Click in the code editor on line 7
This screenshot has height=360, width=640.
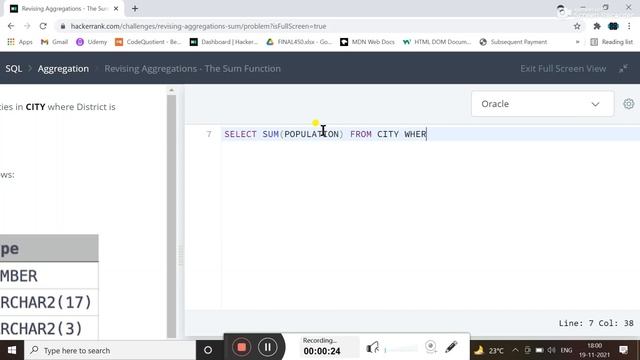pyautogui.click(x=431, y=134)
